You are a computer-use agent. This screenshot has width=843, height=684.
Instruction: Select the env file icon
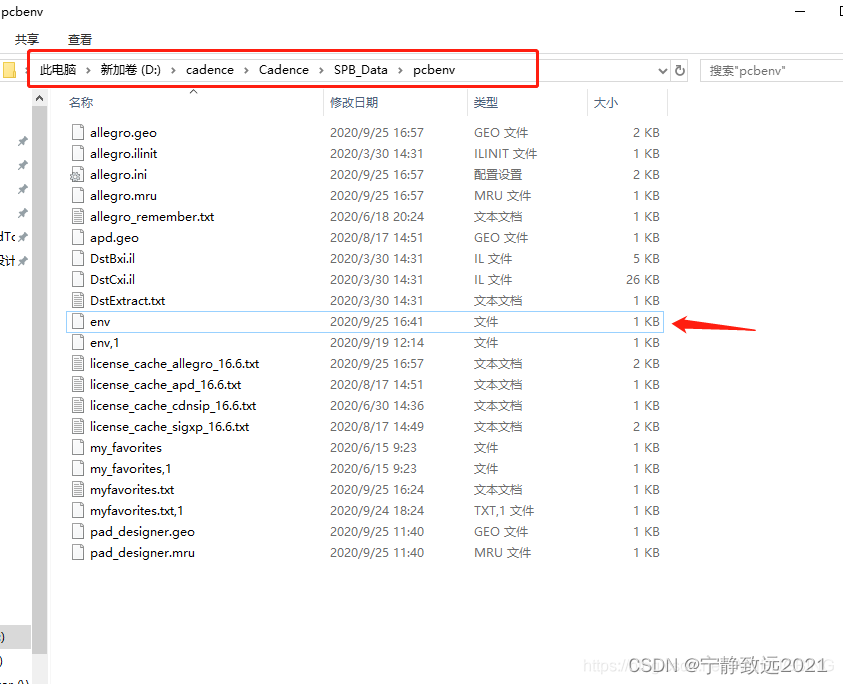(79, 322)
